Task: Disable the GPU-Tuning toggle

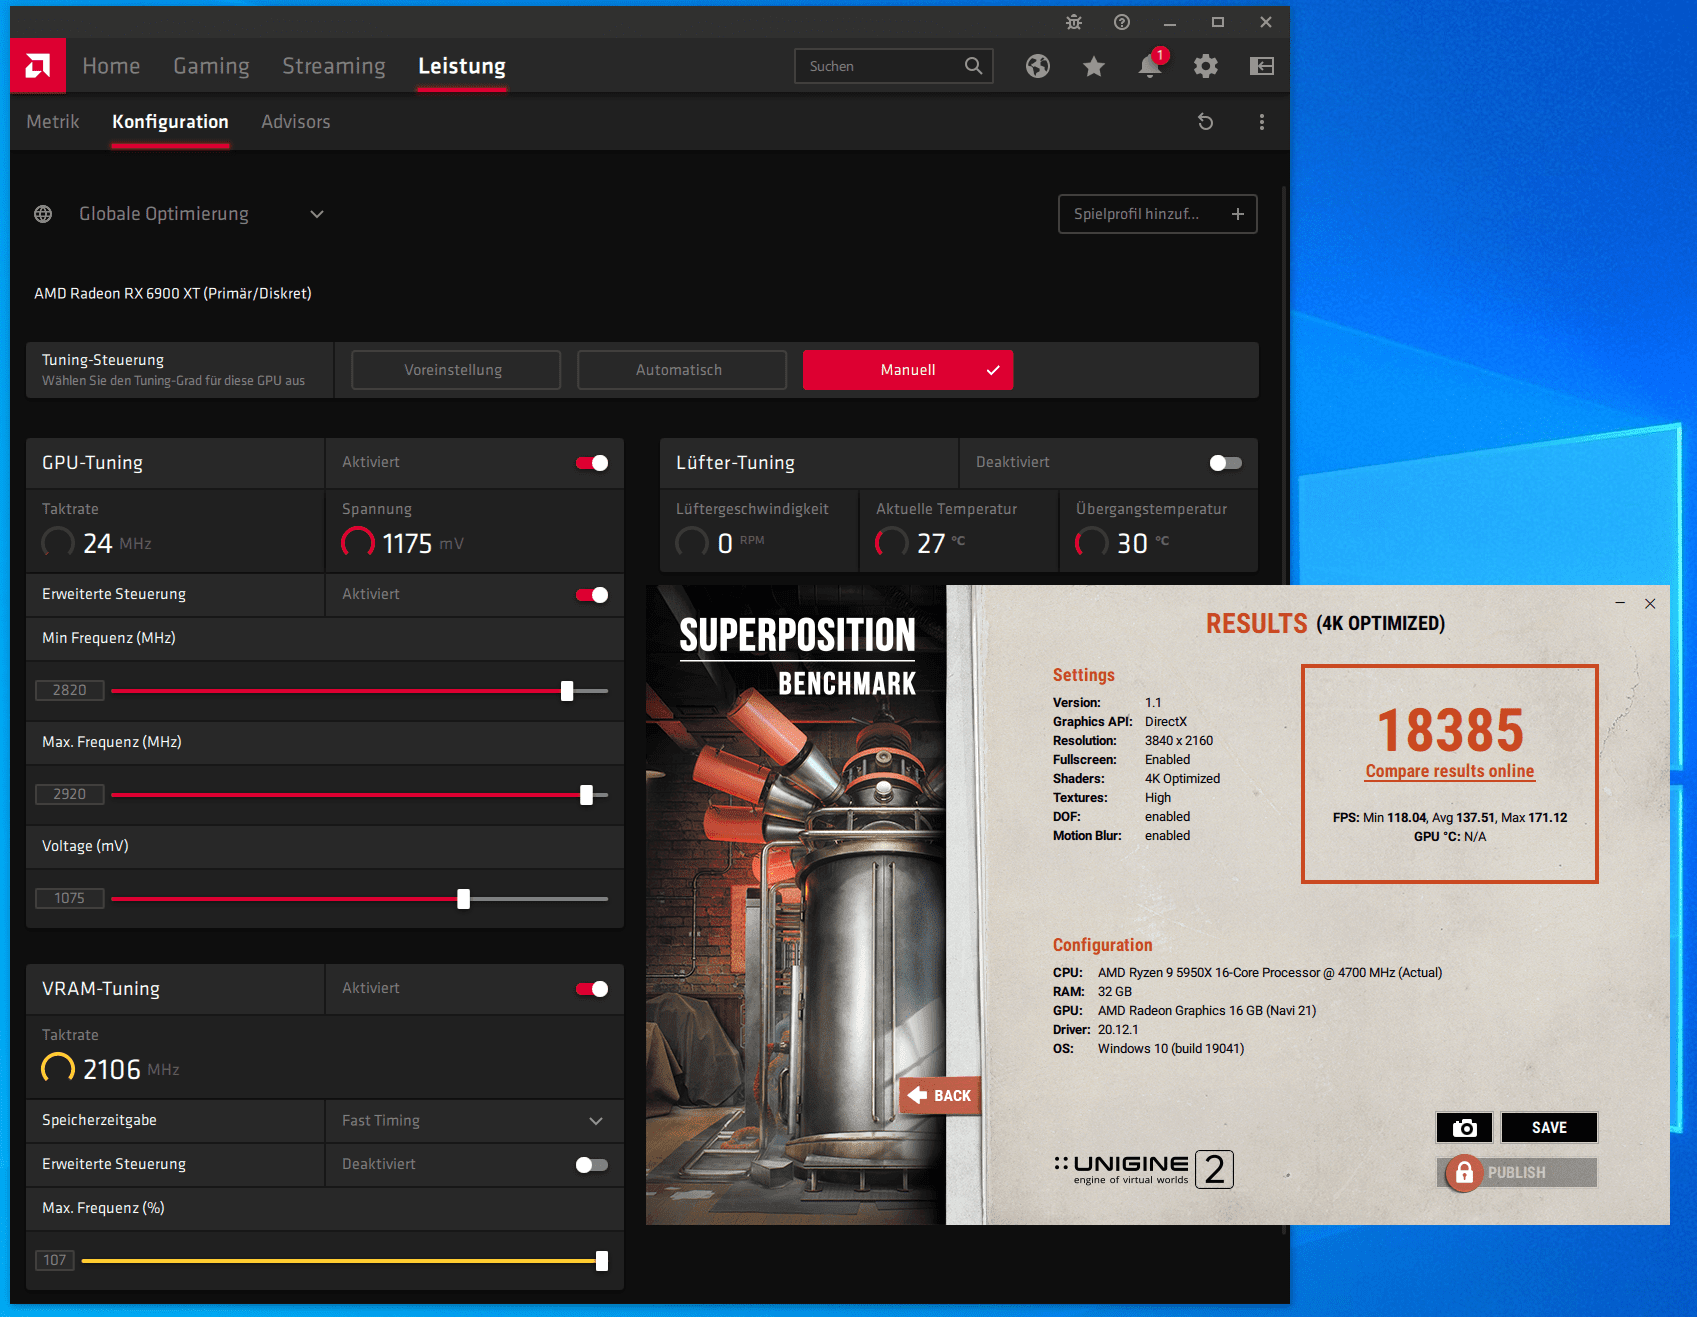Action: [x=592, y=463]
